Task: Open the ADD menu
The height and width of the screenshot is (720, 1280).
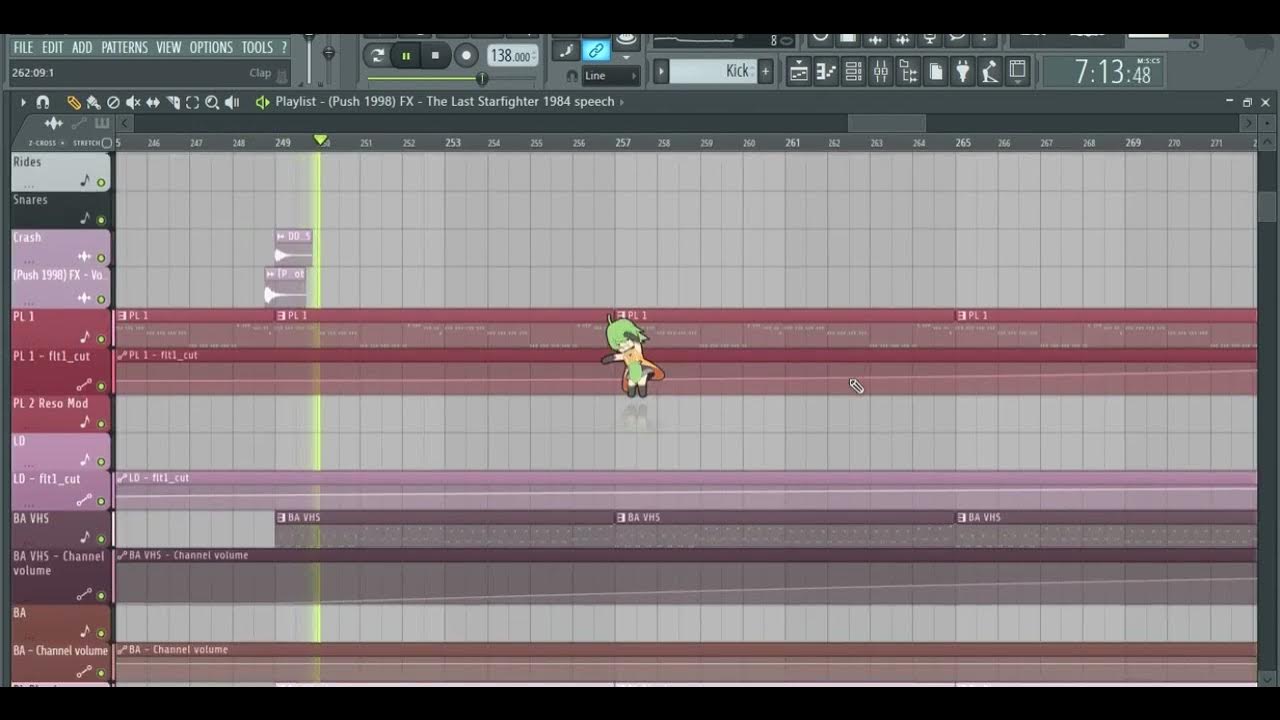Action: click(82, 47)
